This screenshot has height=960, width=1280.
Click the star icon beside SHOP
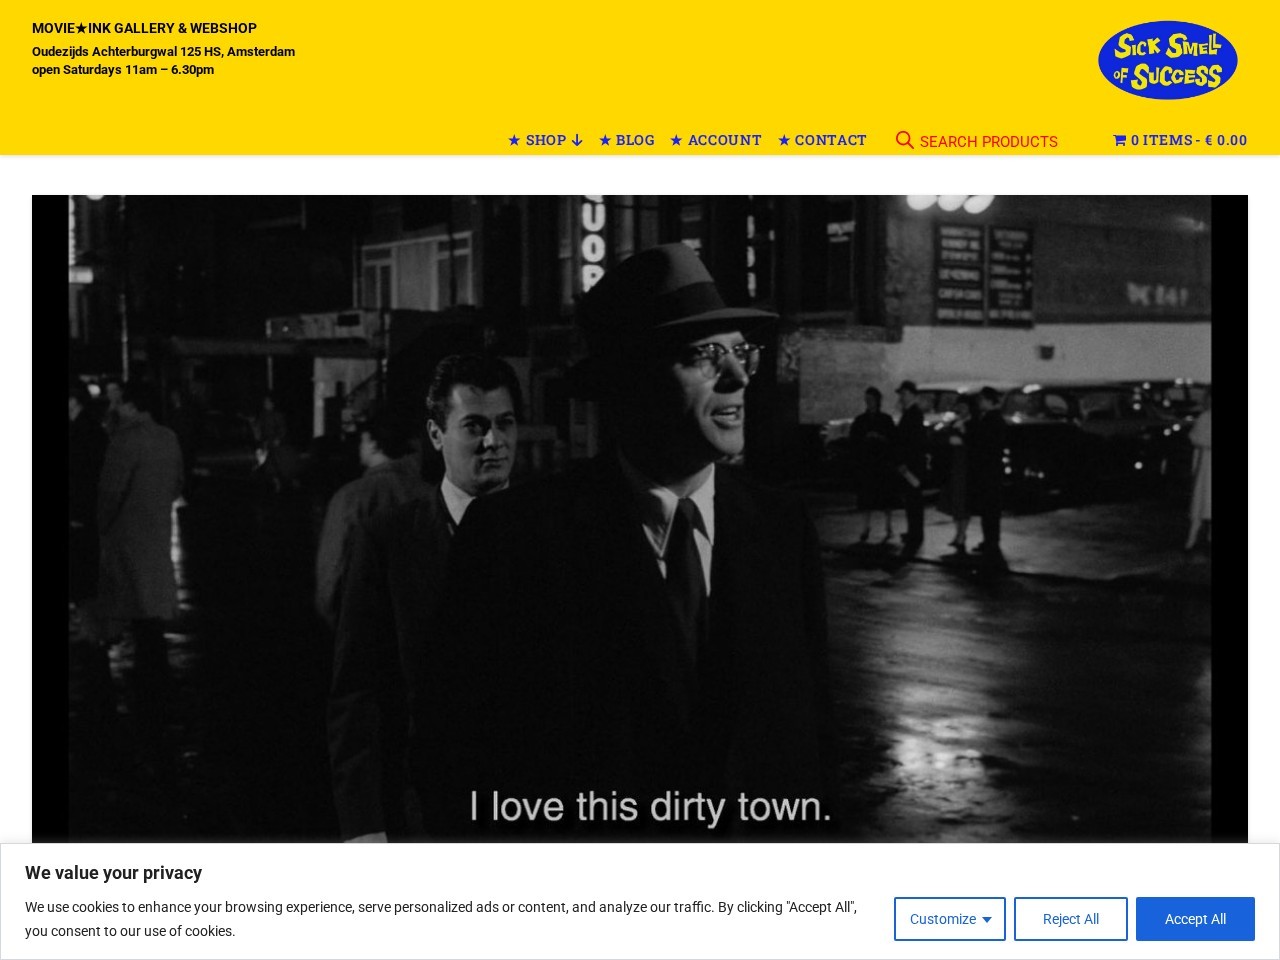click(x=514, y=140)
